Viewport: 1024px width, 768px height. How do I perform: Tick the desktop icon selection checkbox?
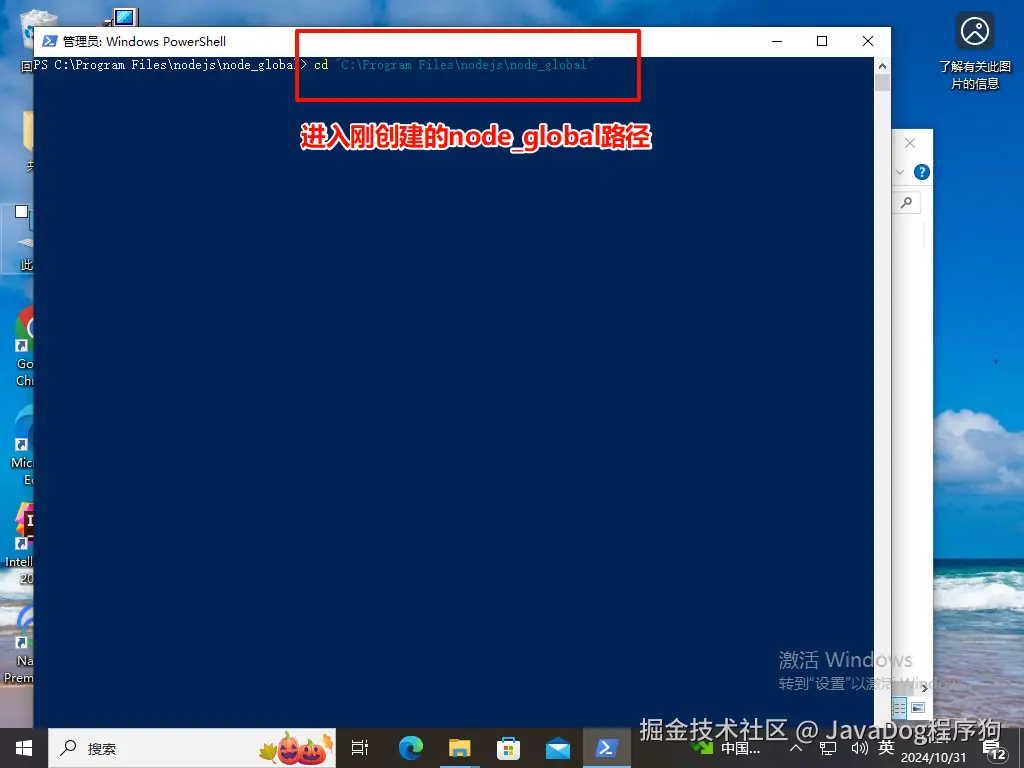22,212
